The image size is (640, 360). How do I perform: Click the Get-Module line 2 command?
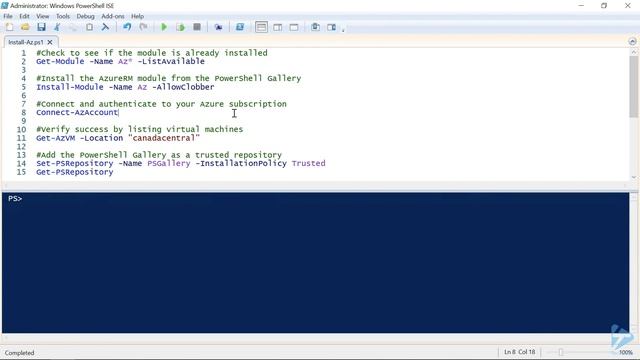coord(60,62)
